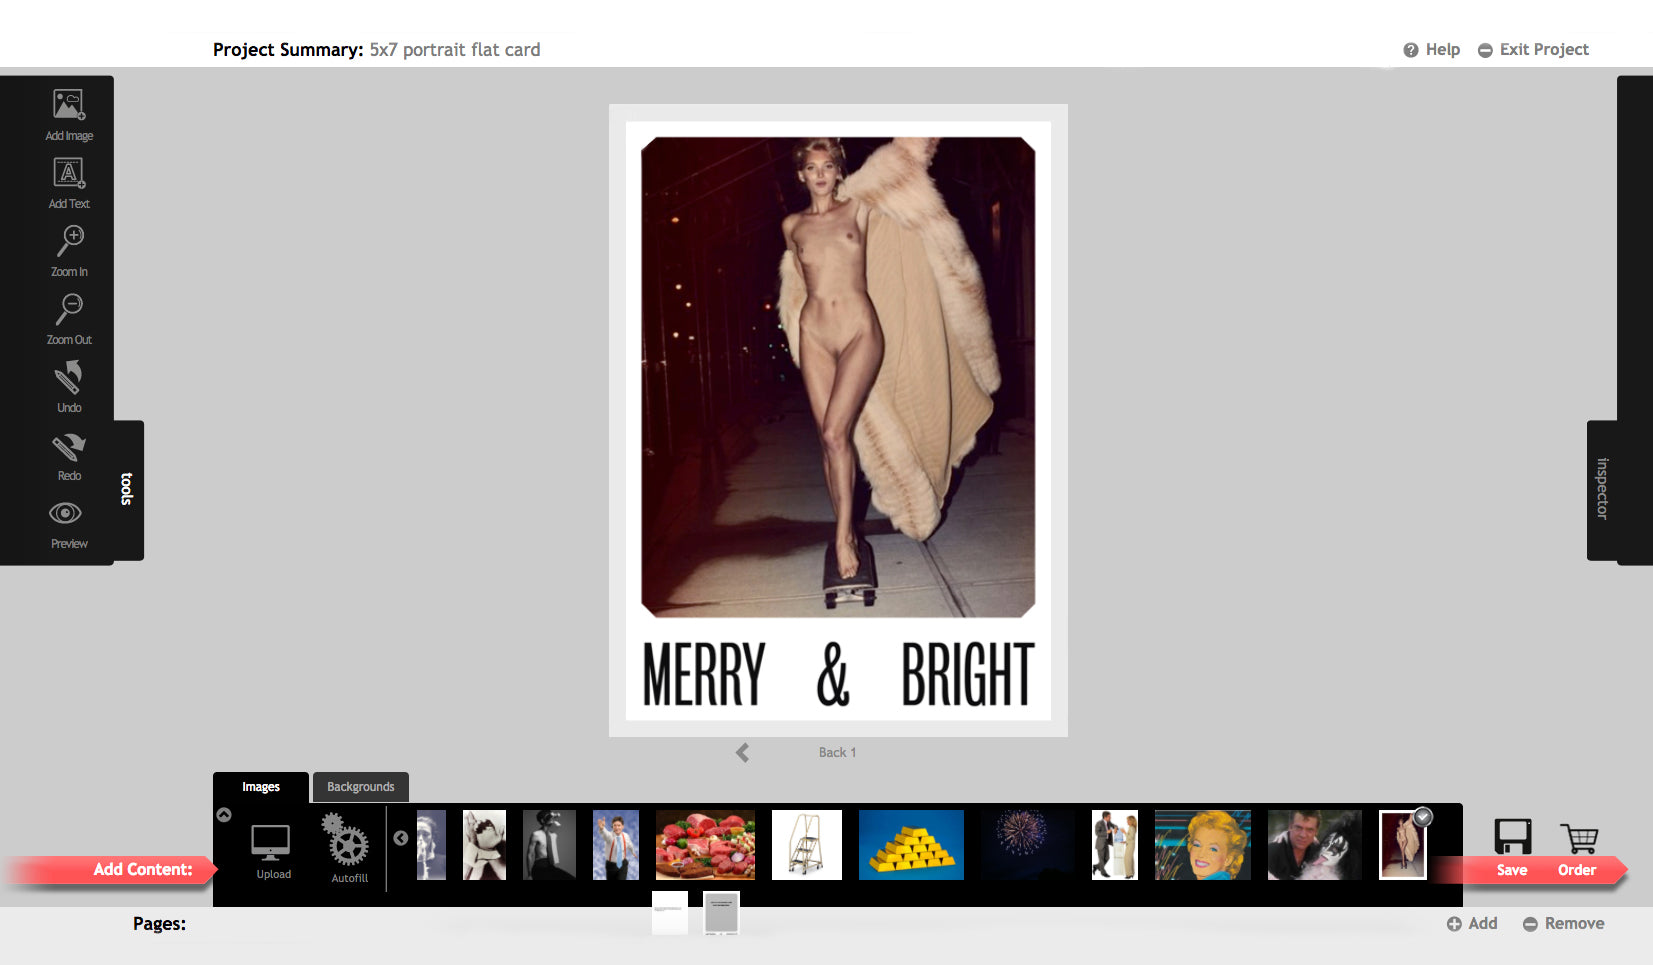Switch to the Backgrounds tab
Image resolution: width=1653 pixels, height=965 pixels.
coord(360,787)
